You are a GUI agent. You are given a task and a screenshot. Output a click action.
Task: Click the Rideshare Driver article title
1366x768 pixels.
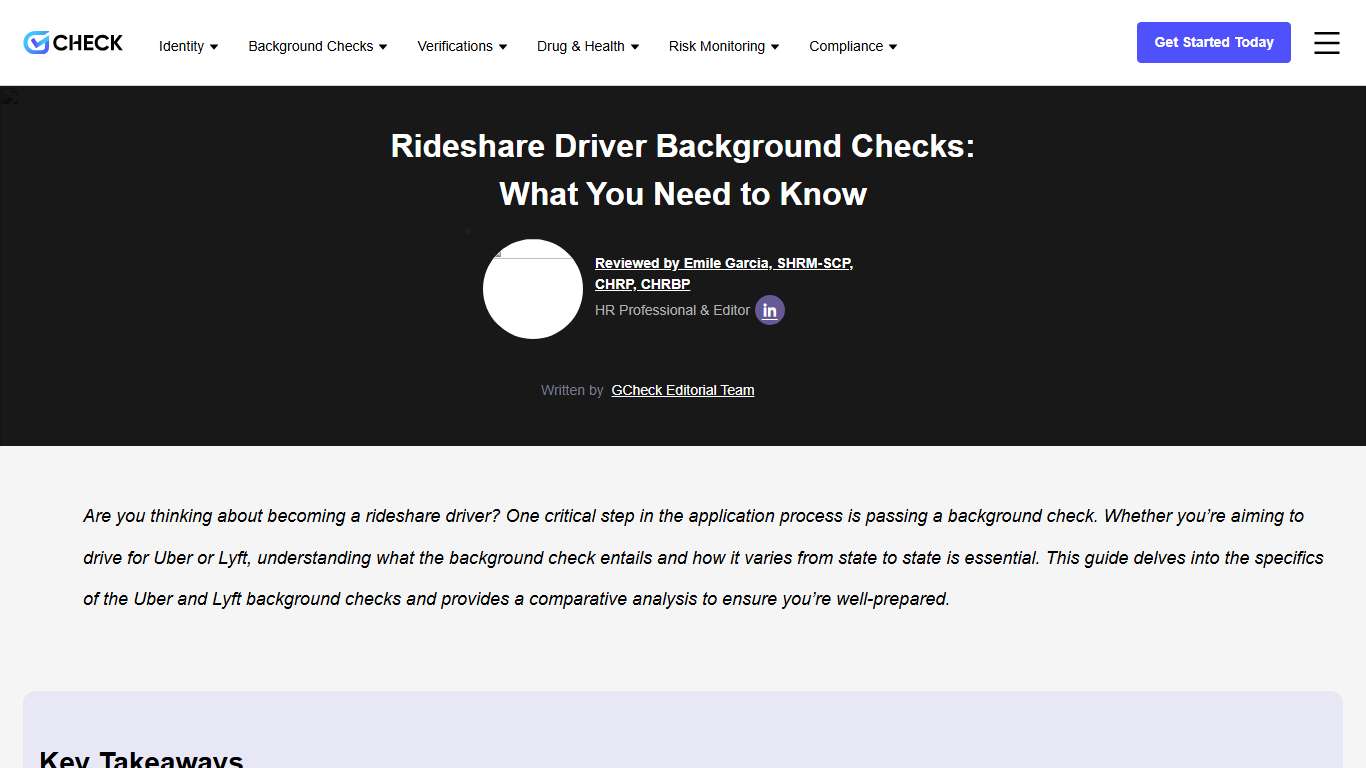pos(683,170)
